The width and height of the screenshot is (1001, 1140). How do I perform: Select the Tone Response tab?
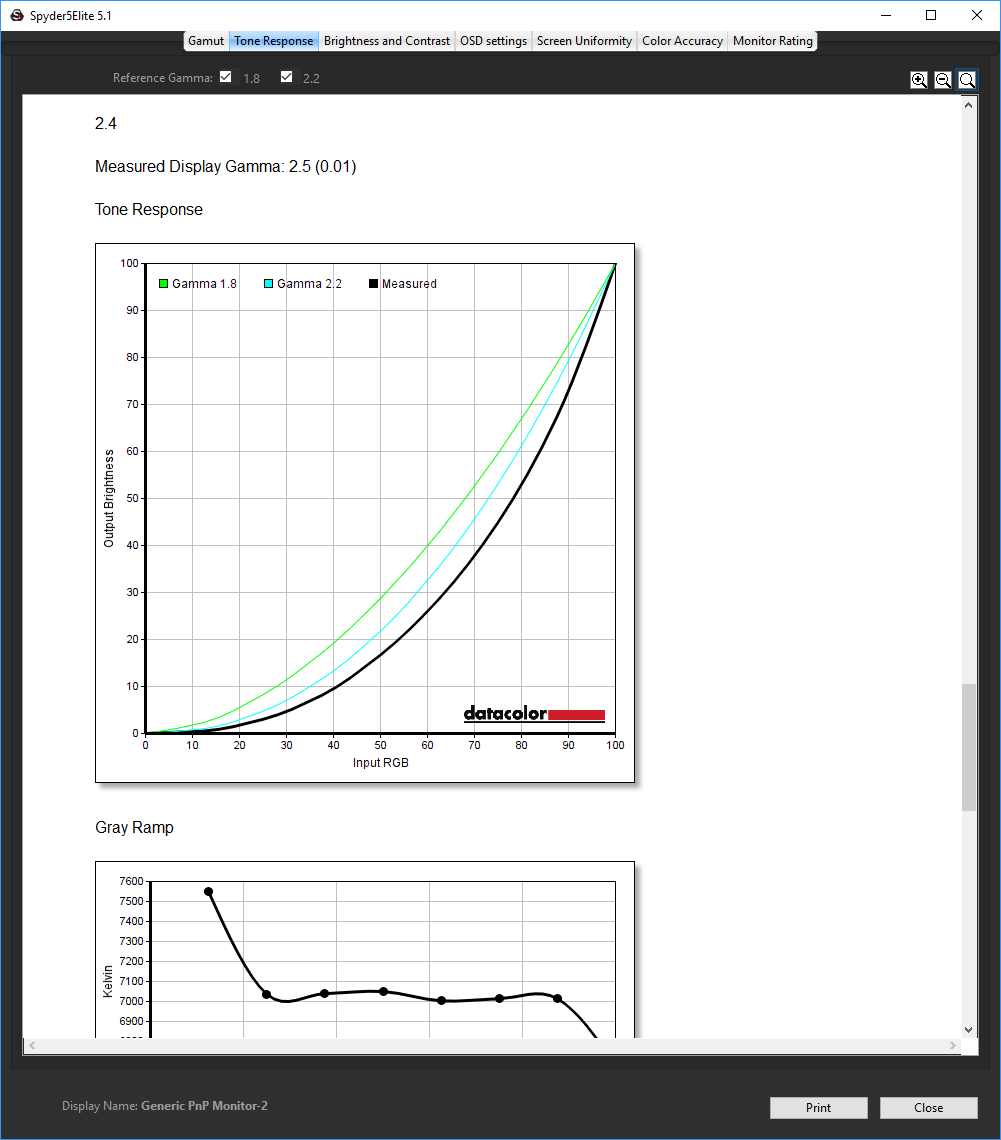pyautogui.click(x=273, y=41)
